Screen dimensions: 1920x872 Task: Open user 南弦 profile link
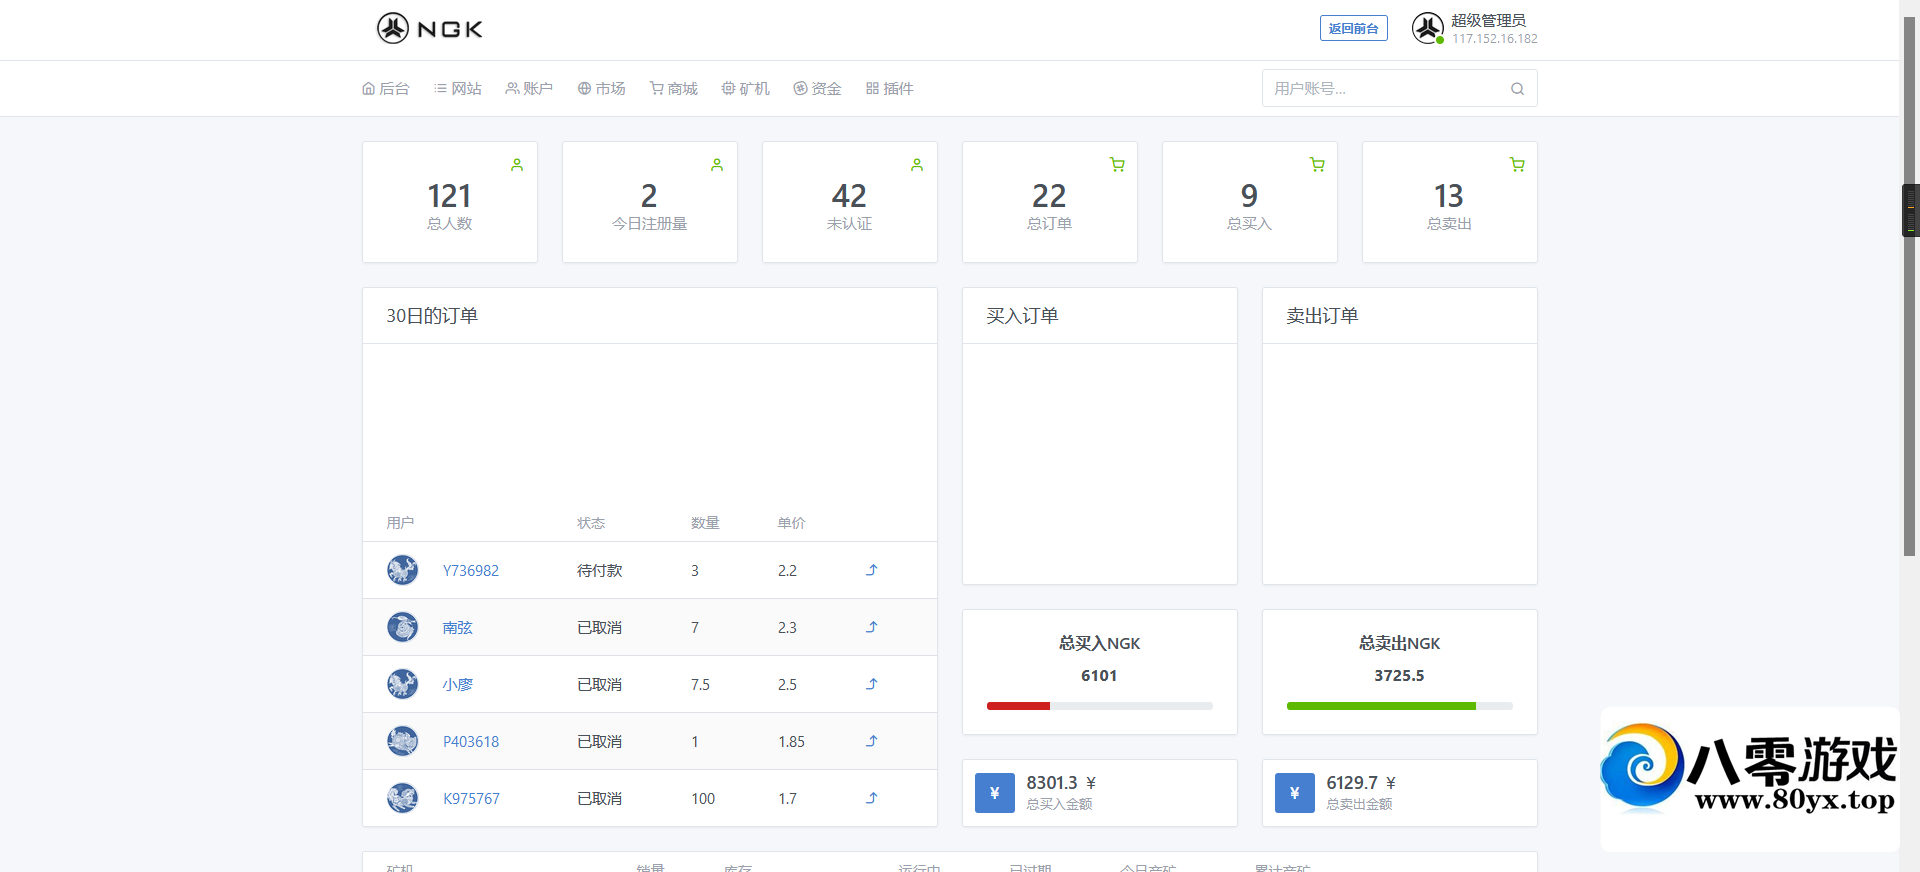[x=457, y=627]
